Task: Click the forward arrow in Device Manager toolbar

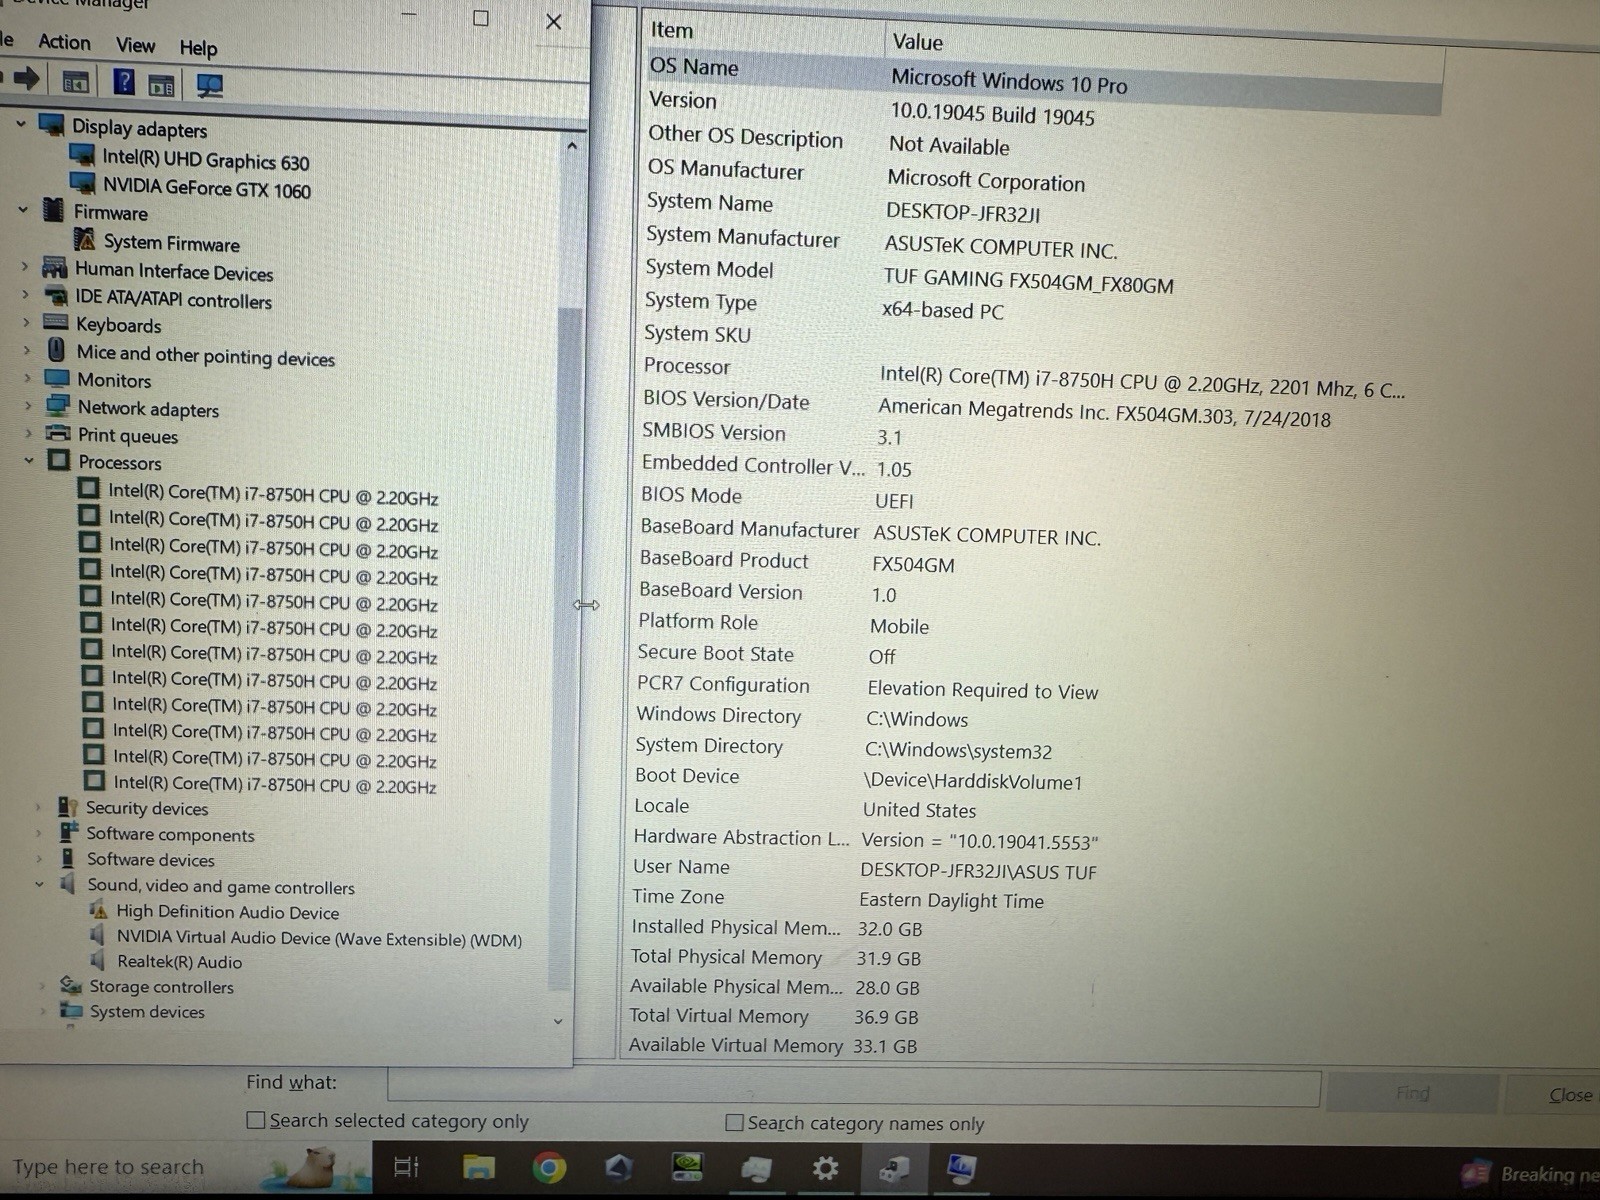Action: pyautogui.click(x=26, y=79)
